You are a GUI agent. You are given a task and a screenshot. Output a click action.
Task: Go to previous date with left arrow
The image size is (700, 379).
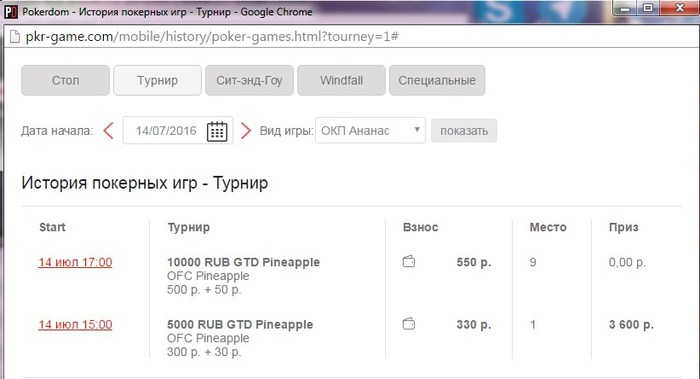tap(108, 131)
